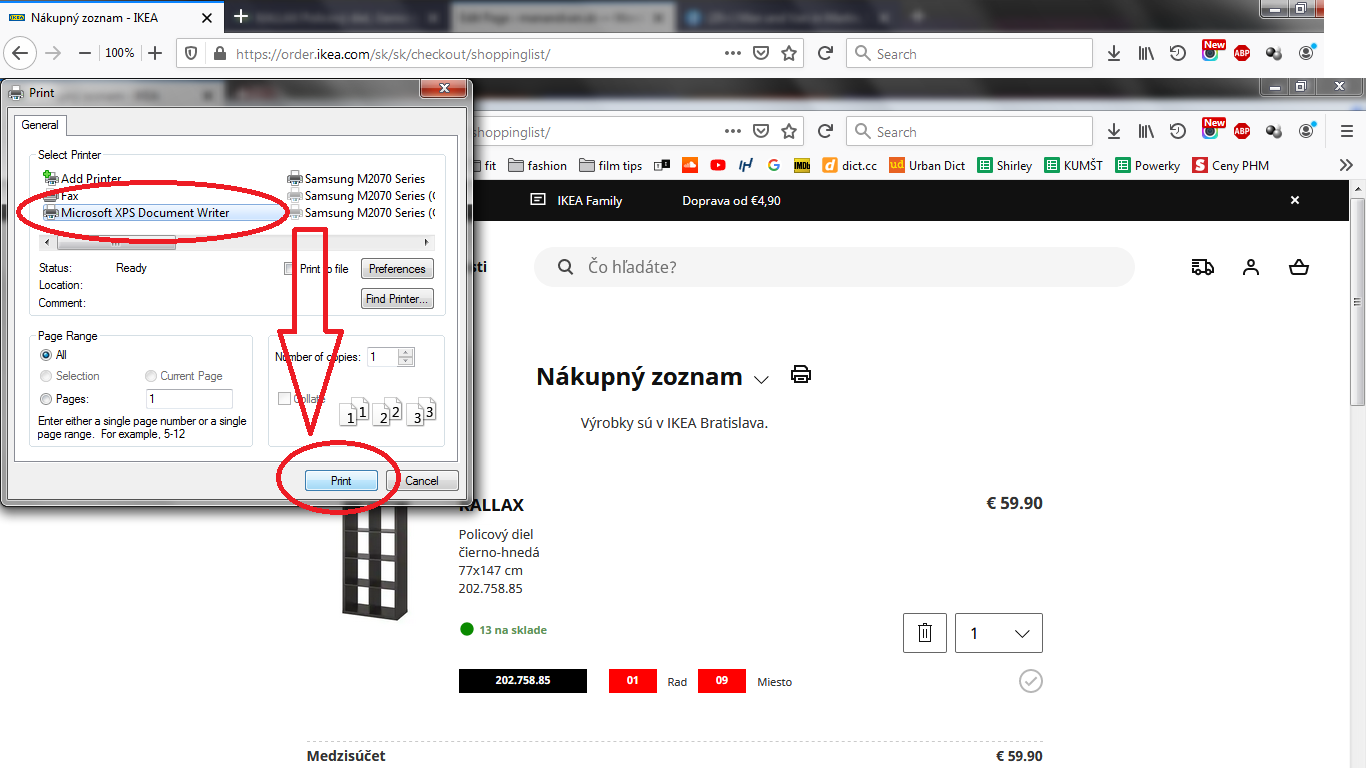Open the Urban Dict bookmark
The image size is (1366, 768).
[x=927, y=165]
